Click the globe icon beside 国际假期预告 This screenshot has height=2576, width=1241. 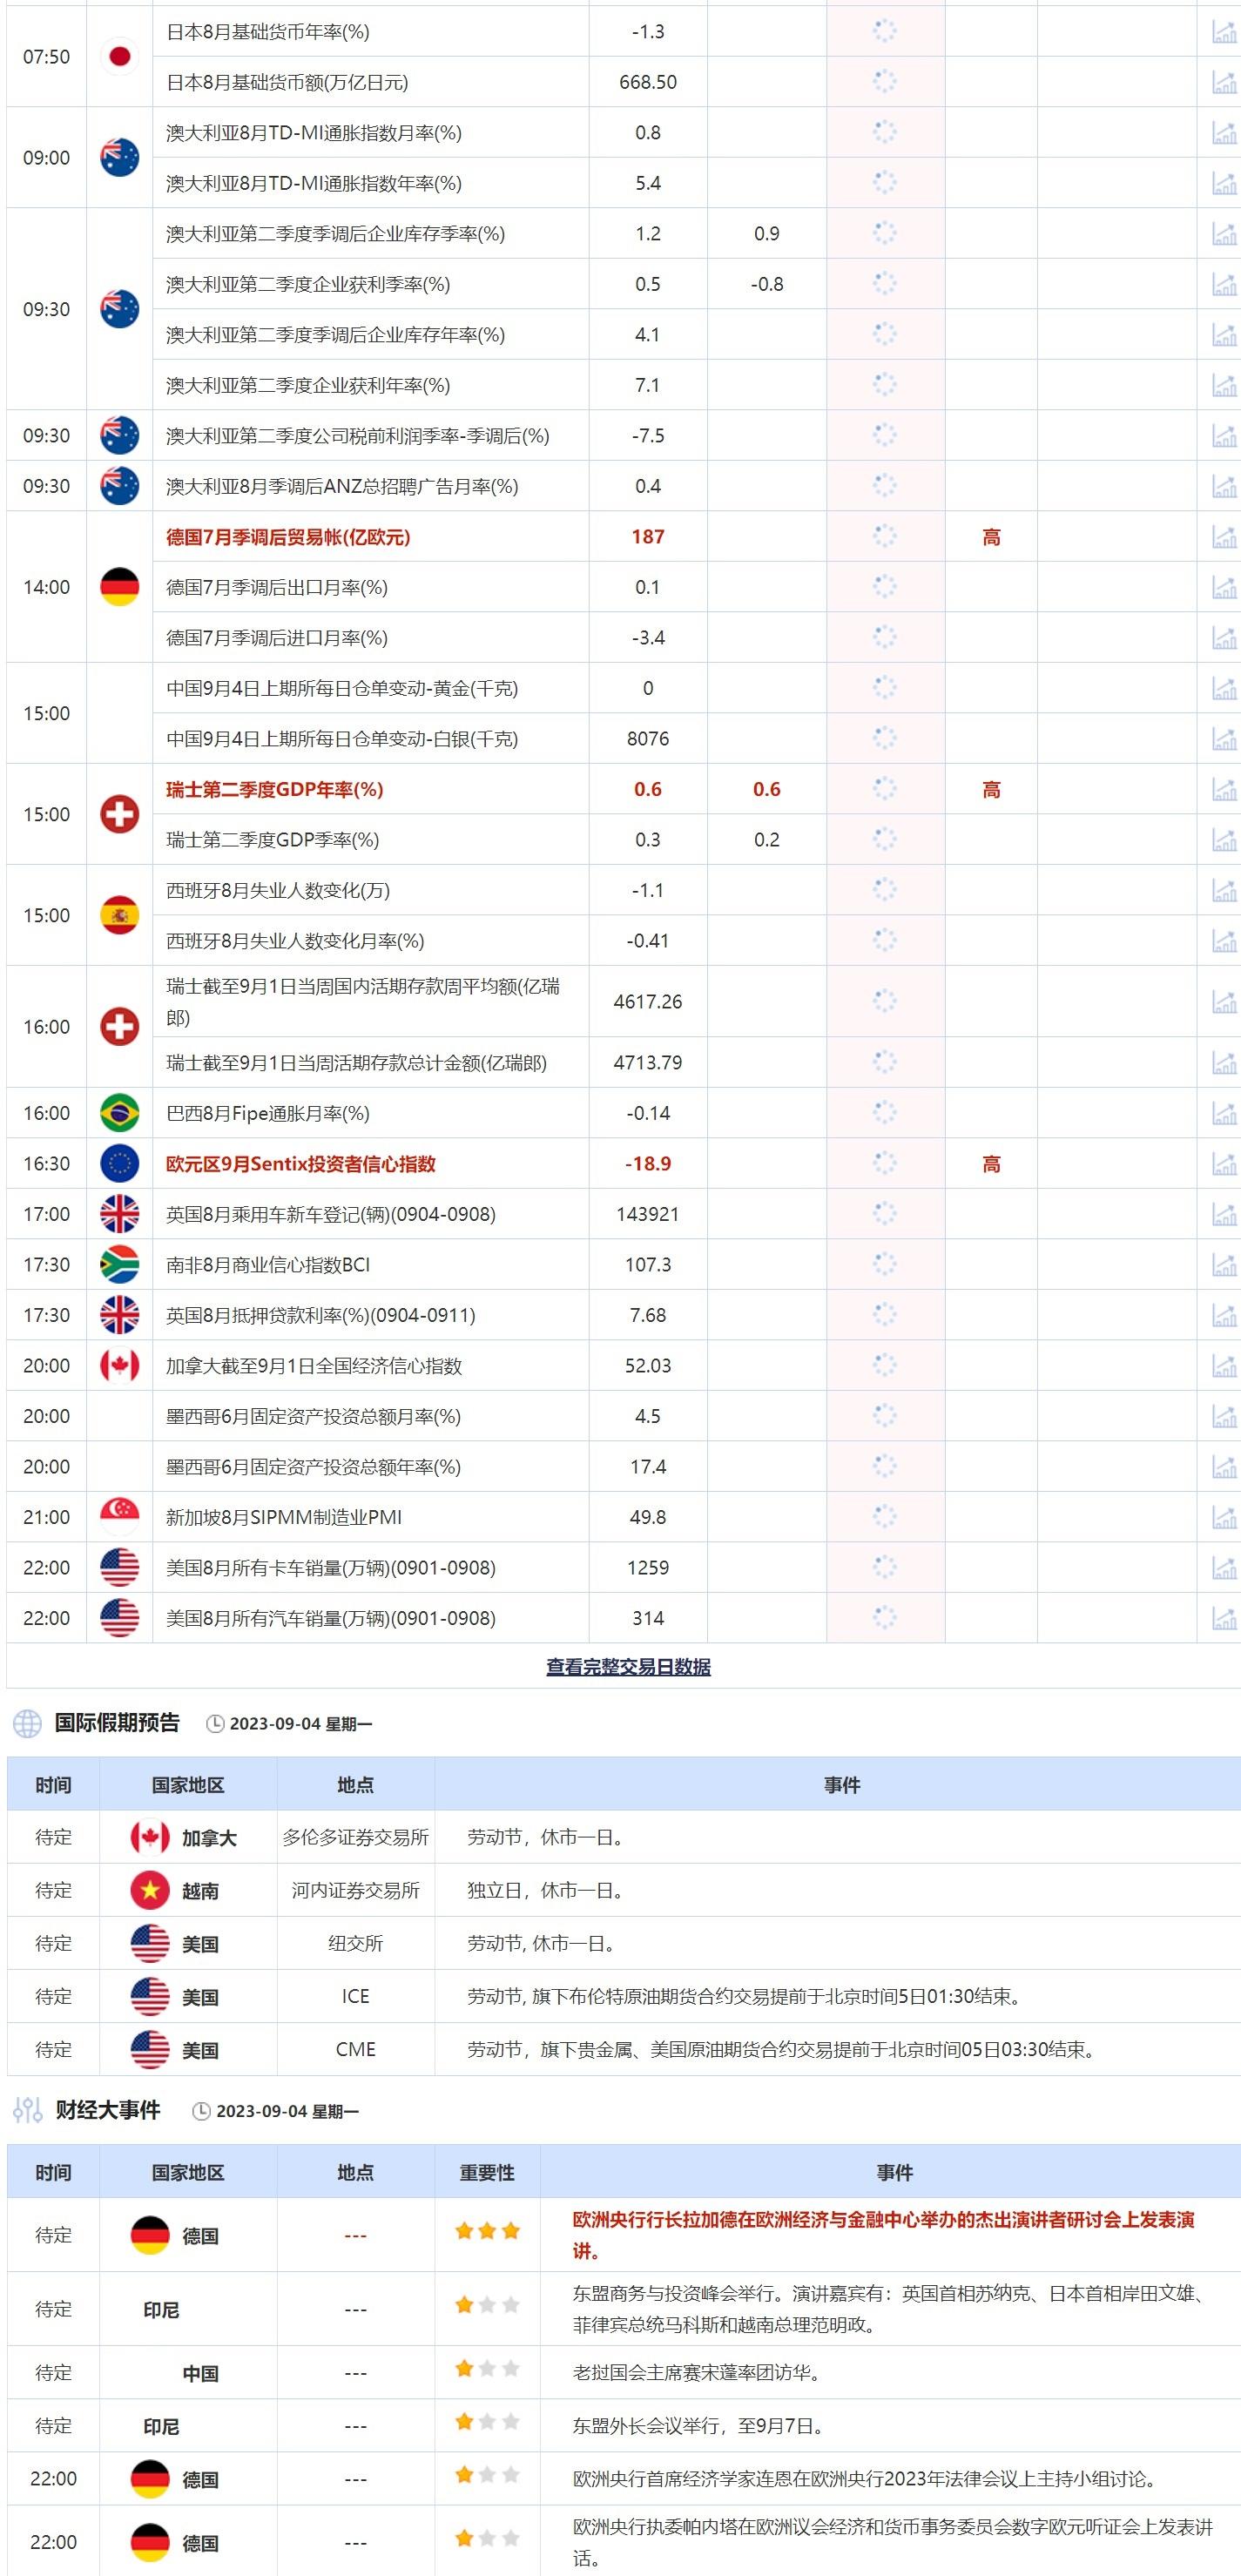[27, 1723]
